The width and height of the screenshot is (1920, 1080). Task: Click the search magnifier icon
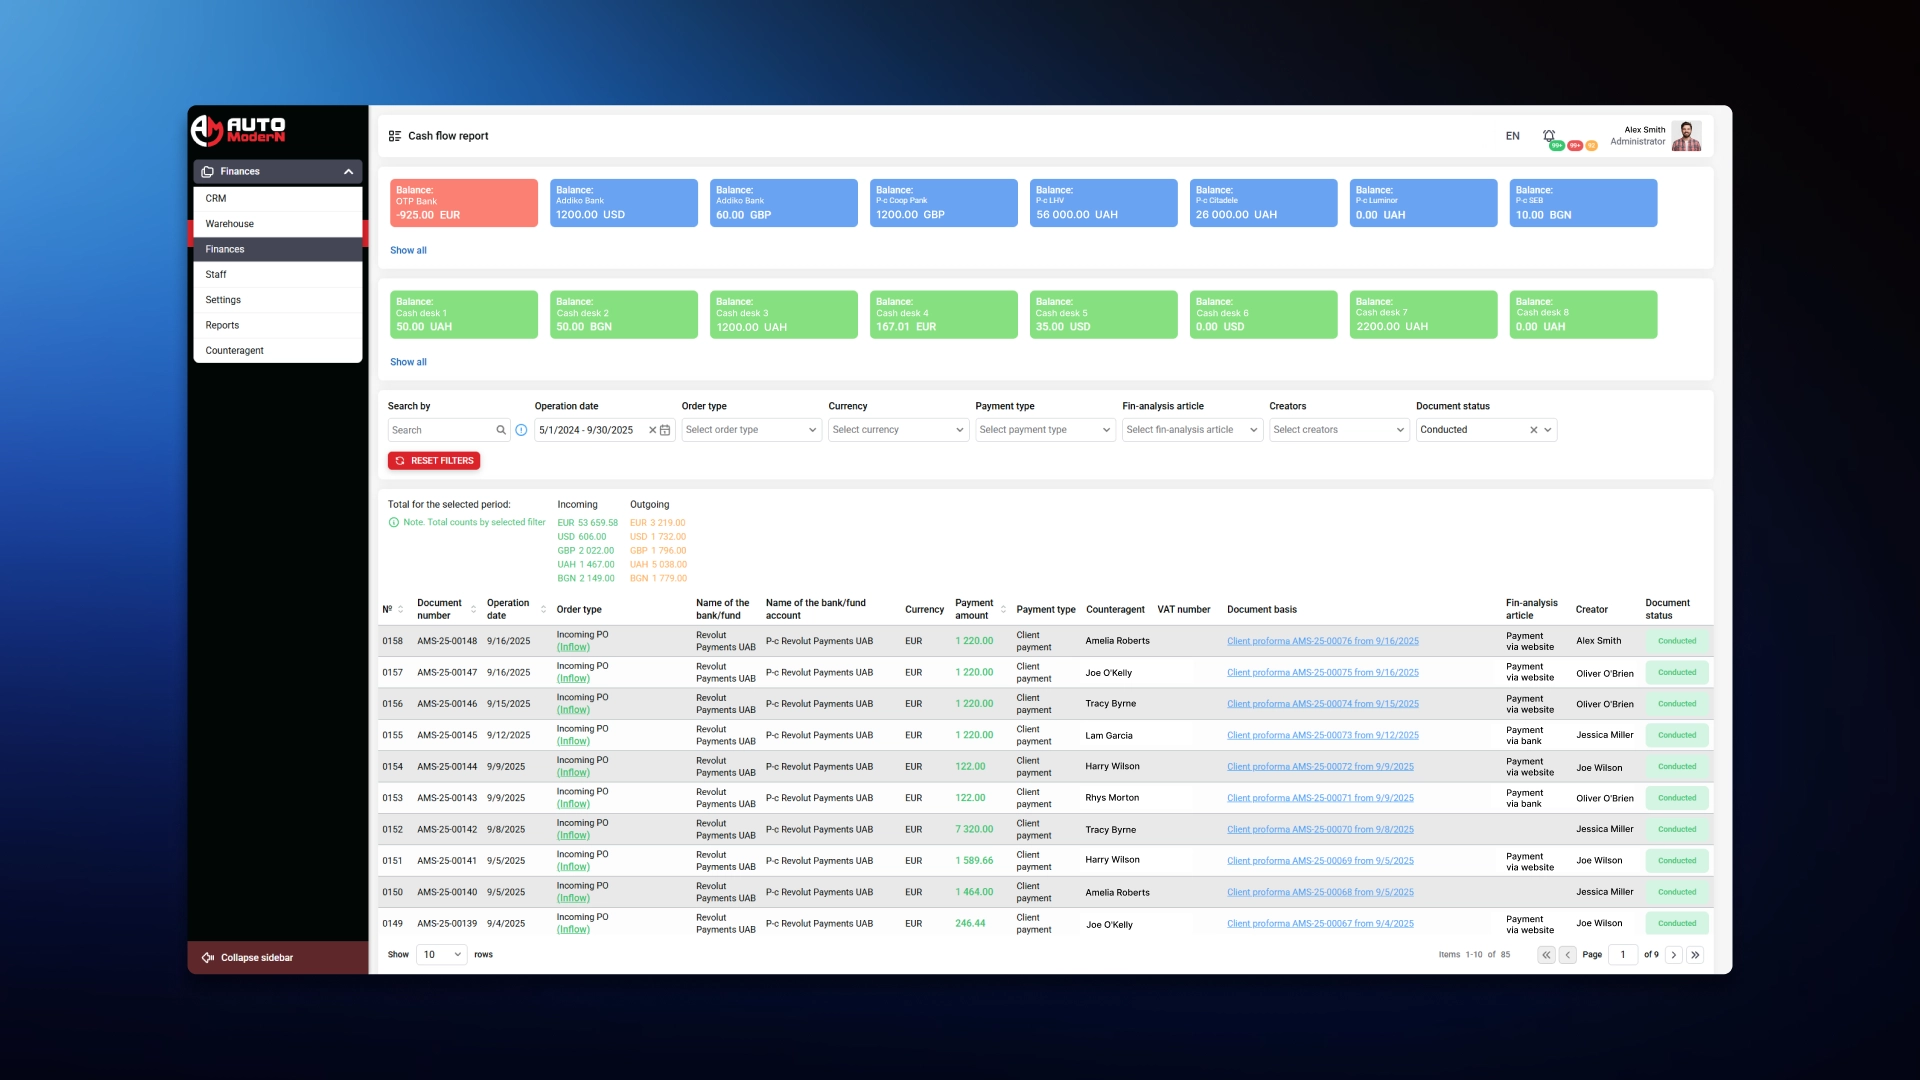pyautogui.click(x=501, y=430)
